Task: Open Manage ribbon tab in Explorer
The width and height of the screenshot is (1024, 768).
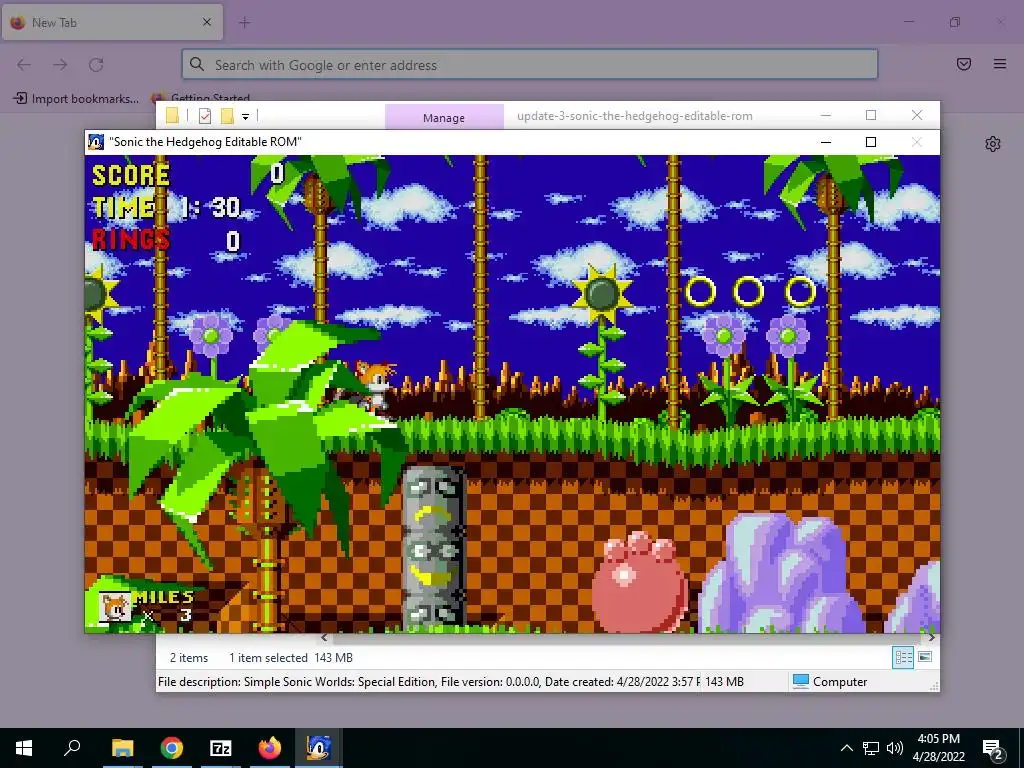Action: [x=444, y=117]
